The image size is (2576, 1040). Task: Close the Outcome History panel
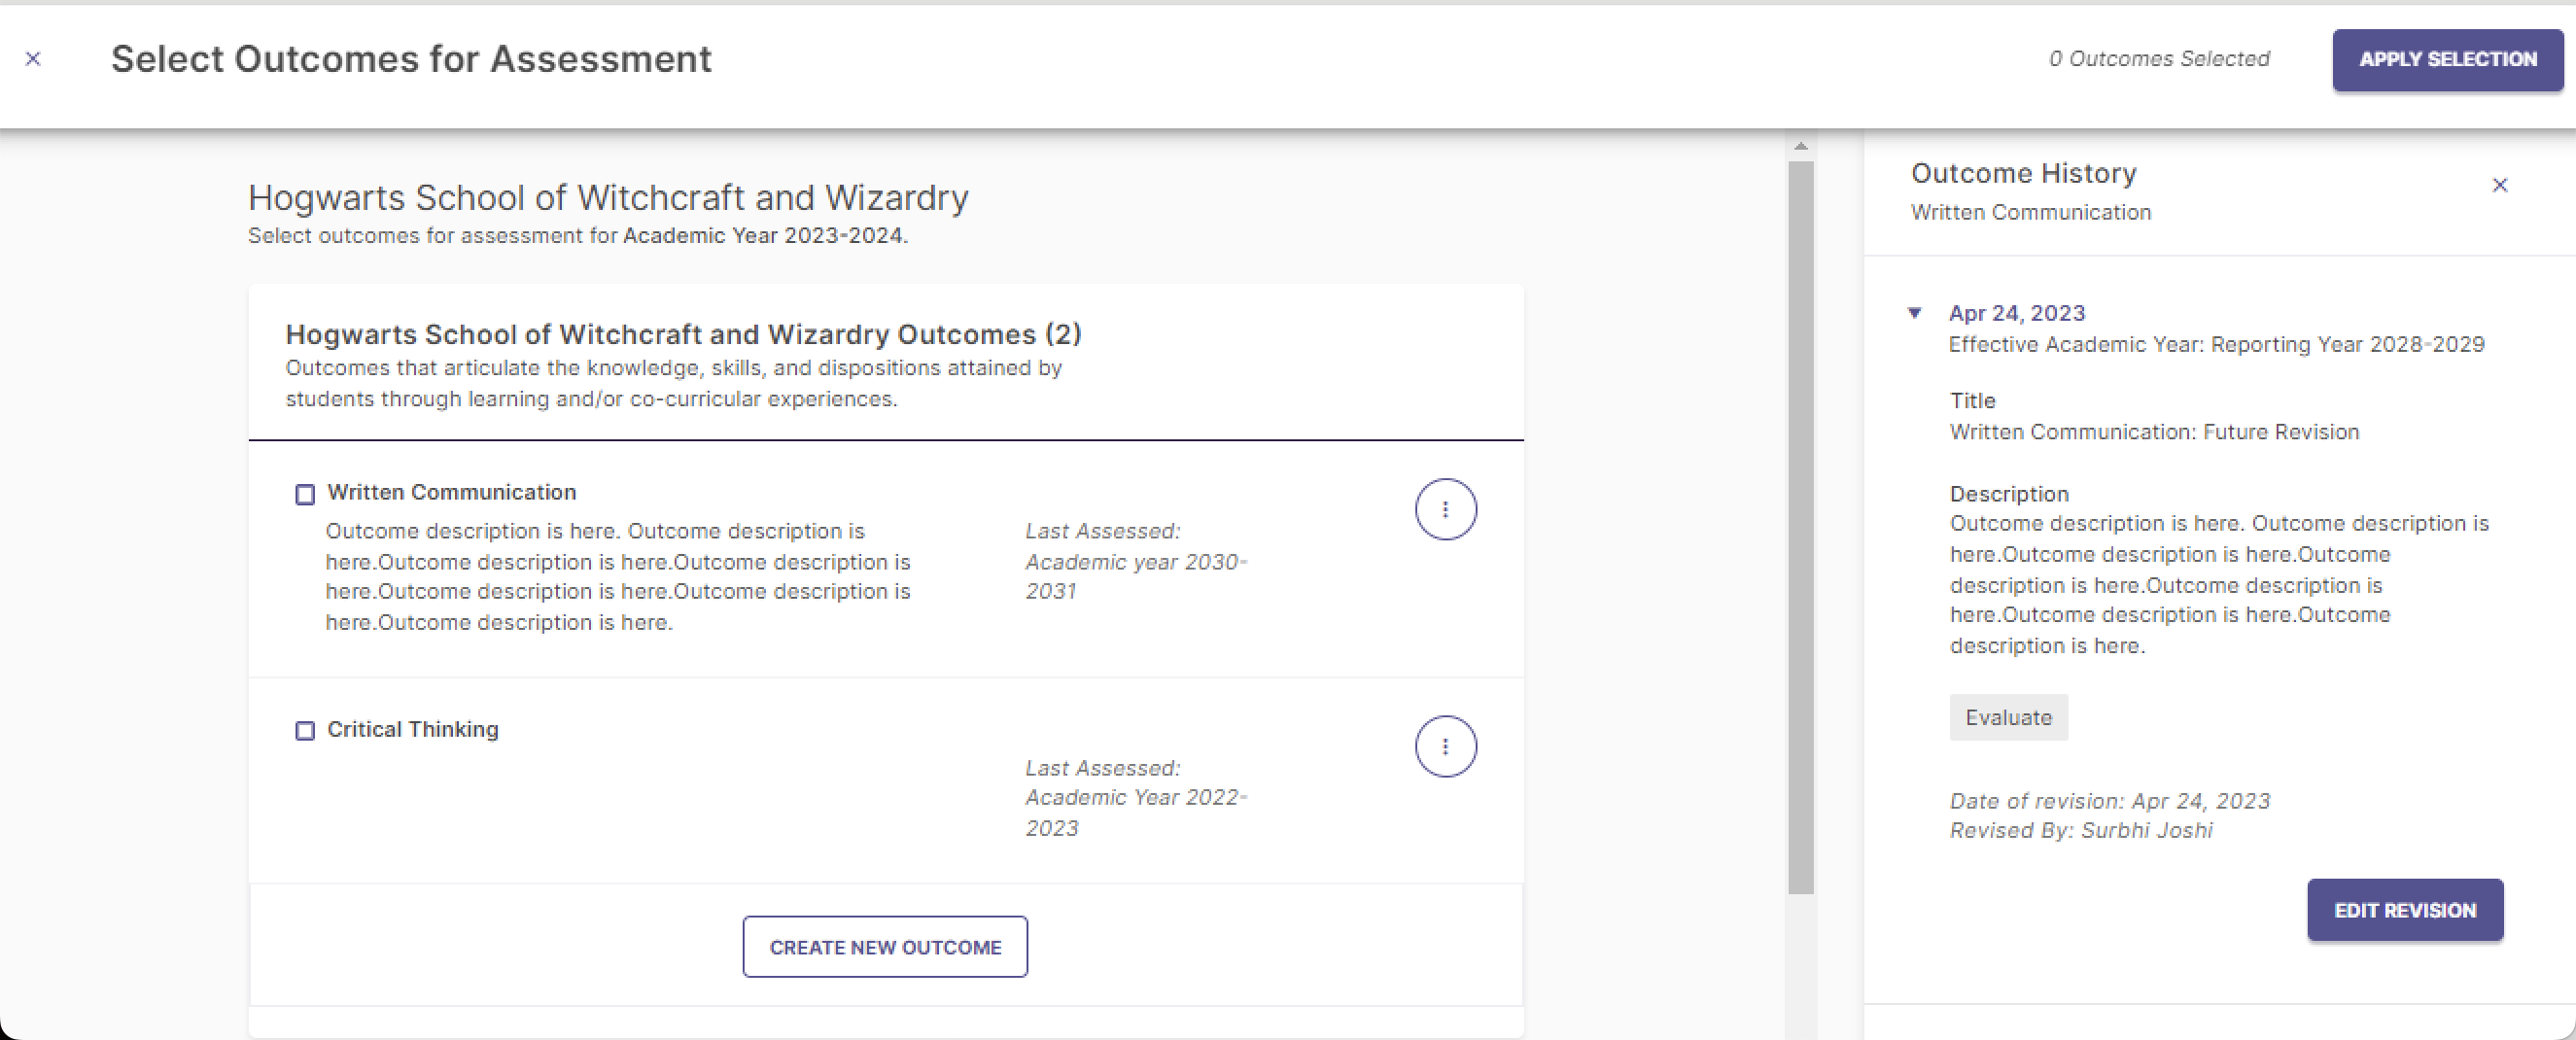[x=2499, y=185]
